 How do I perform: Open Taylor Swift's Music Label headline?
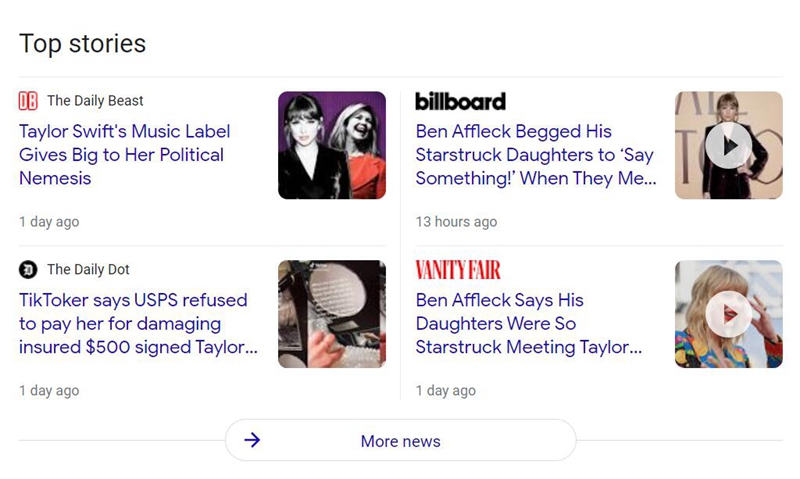click(125, 155)
